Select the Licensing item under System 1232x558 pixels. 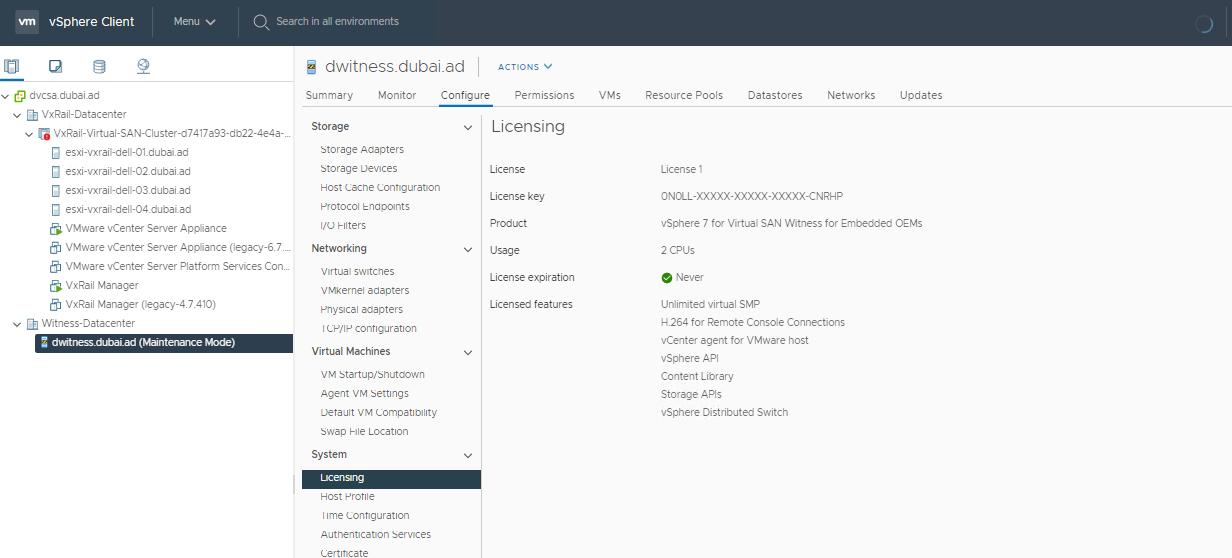click(x=391, y=479)
